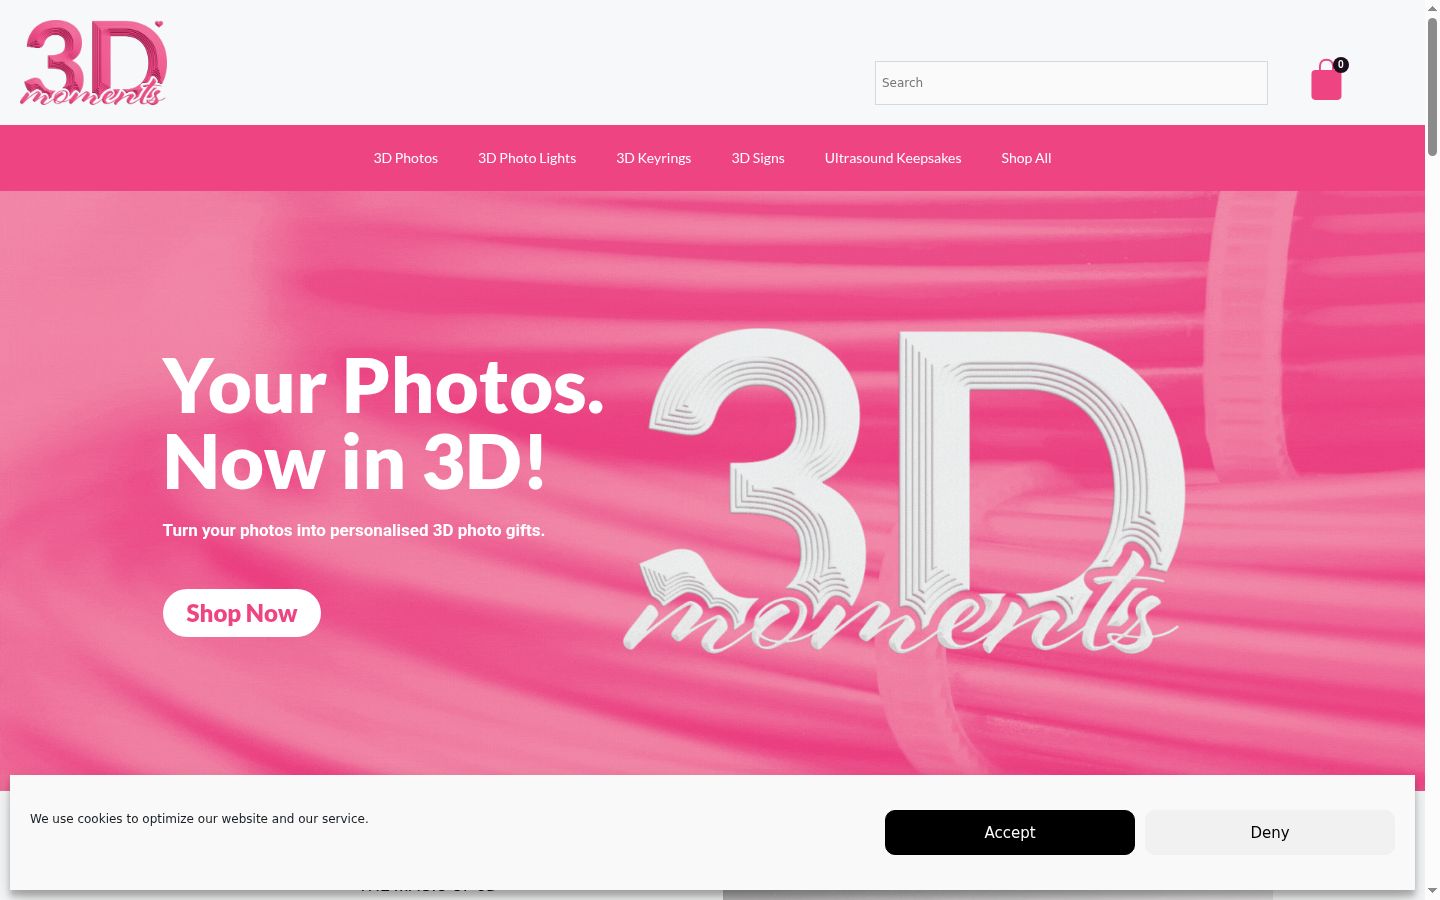The image size is (1440, 900).
Task: Click the Your Photos. Now in 3D! headline
Action: [384, 424]
